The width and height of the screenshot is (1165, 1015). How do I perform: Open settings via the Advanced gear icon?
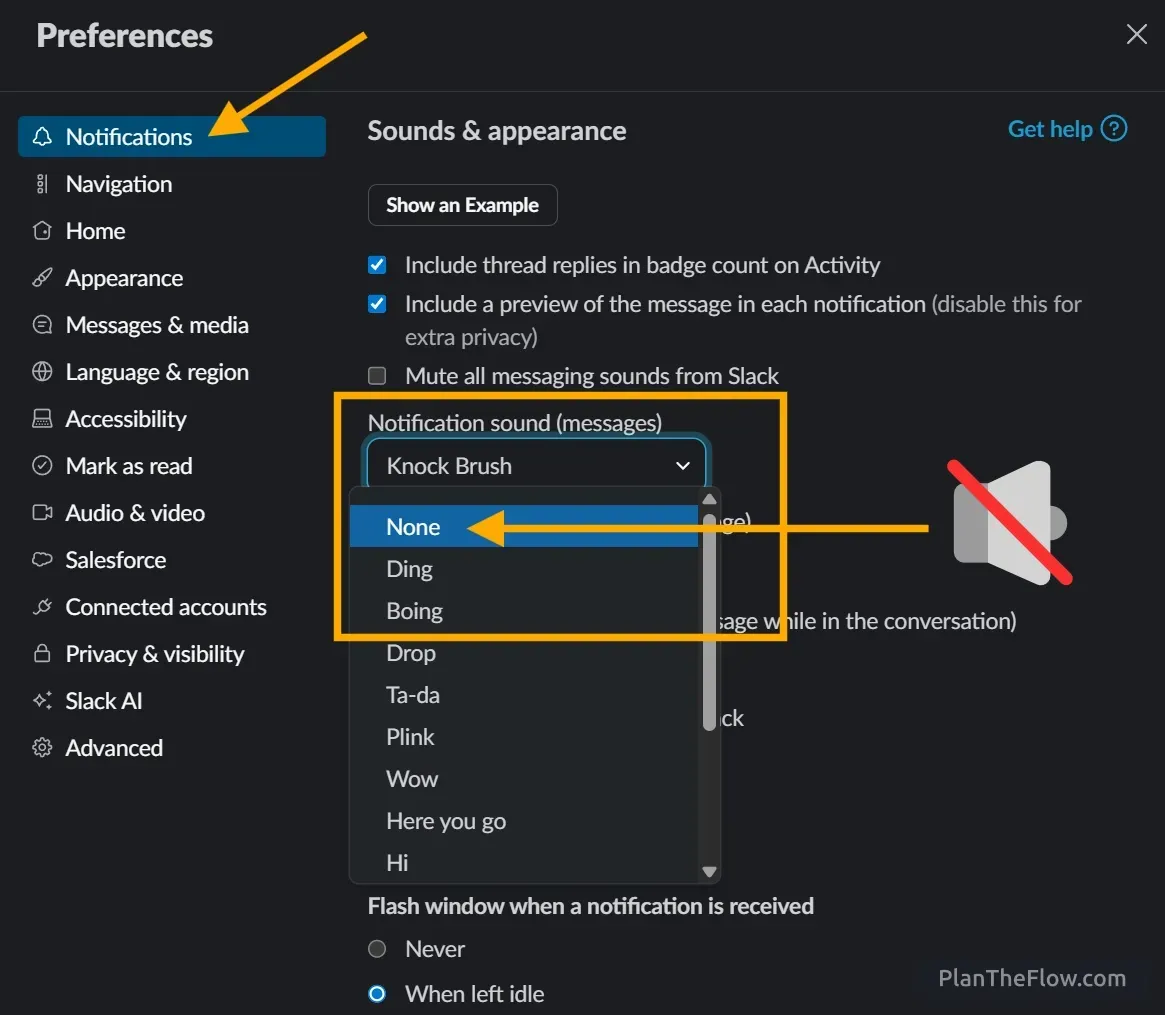42,747
